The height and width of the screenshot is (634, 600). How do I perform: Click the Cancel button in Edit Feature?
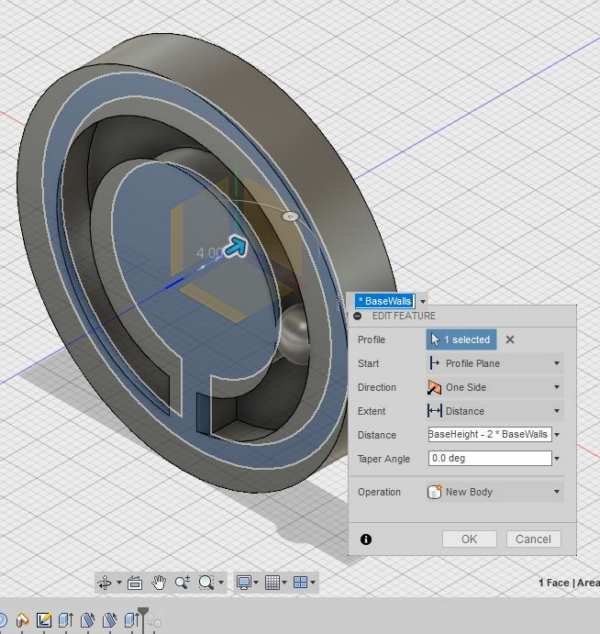(533, 539)
